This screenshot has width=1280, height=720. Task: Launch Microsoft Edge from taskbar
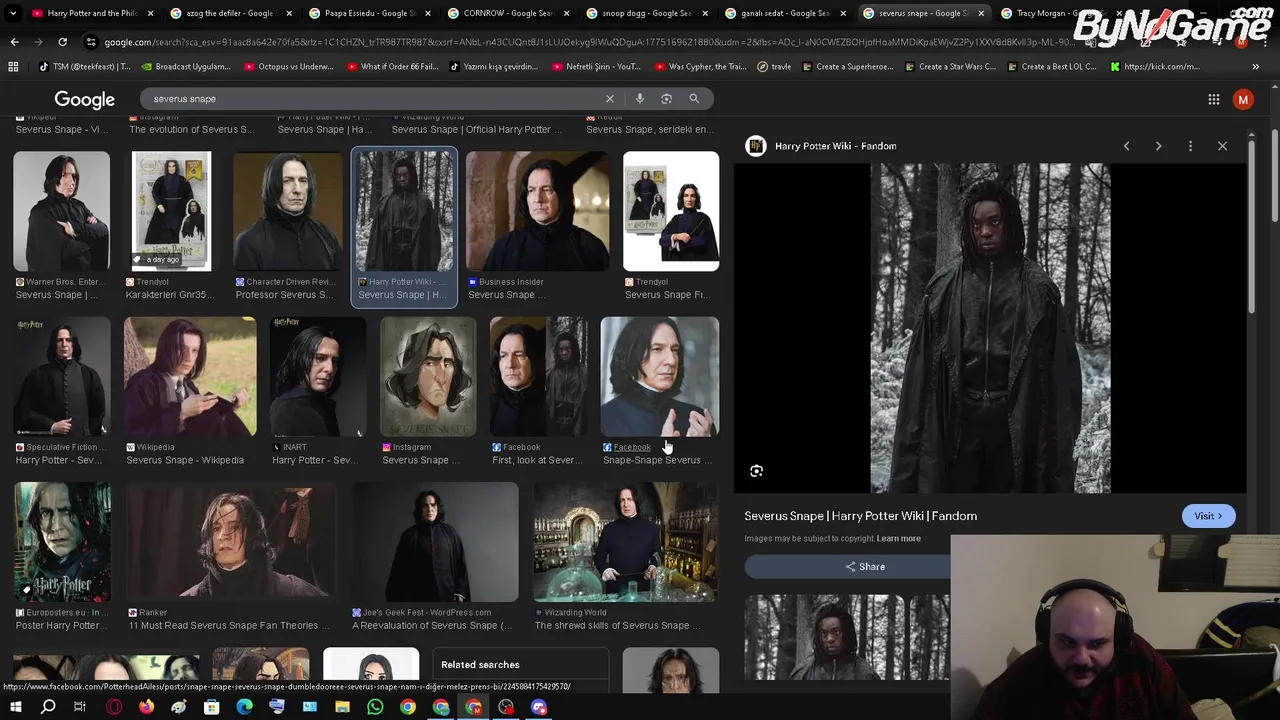pos(244,707)
